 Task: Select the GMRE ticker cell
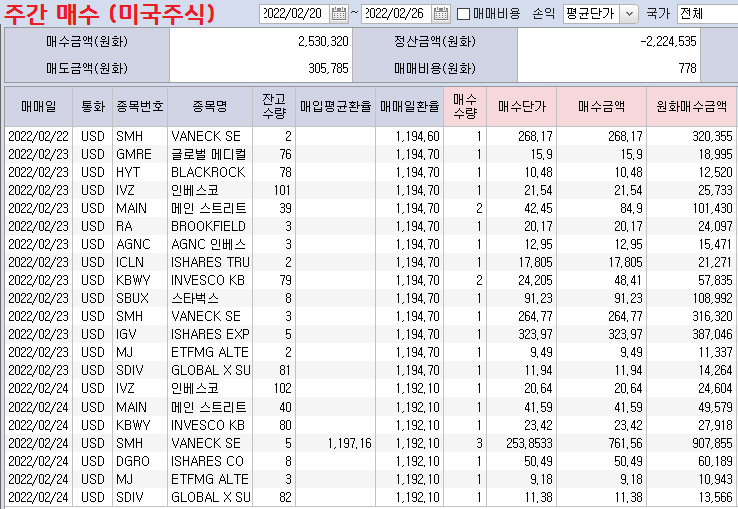tap(140, 154)
